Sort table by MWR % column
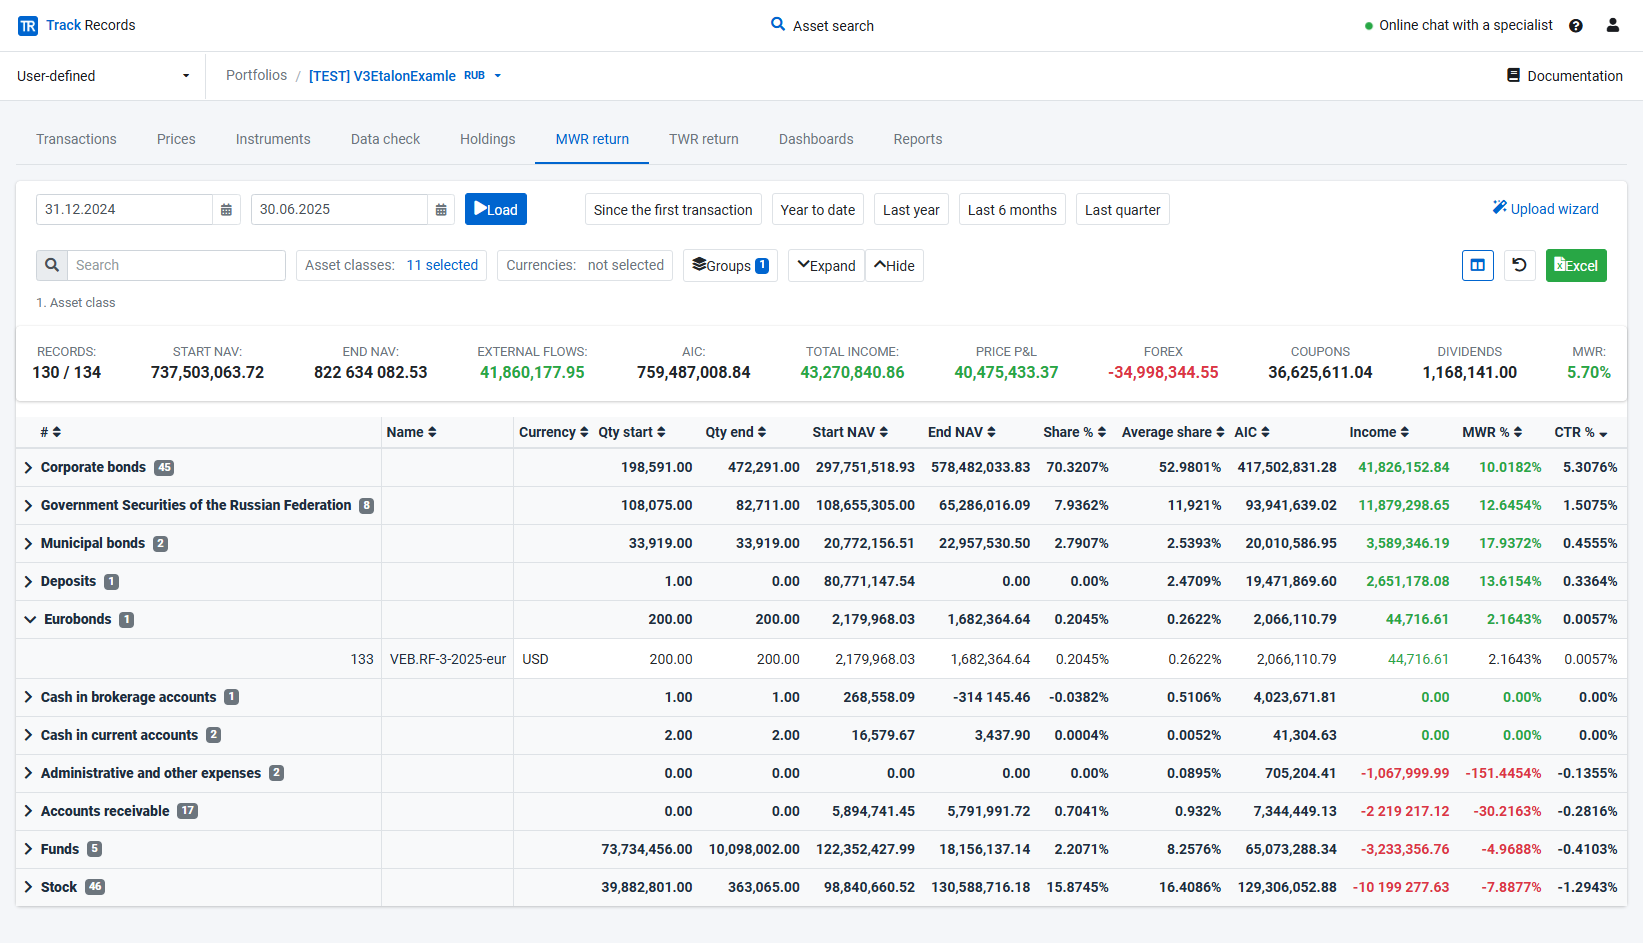This screenshot has height=943, width=1643. pos(1492,432)
